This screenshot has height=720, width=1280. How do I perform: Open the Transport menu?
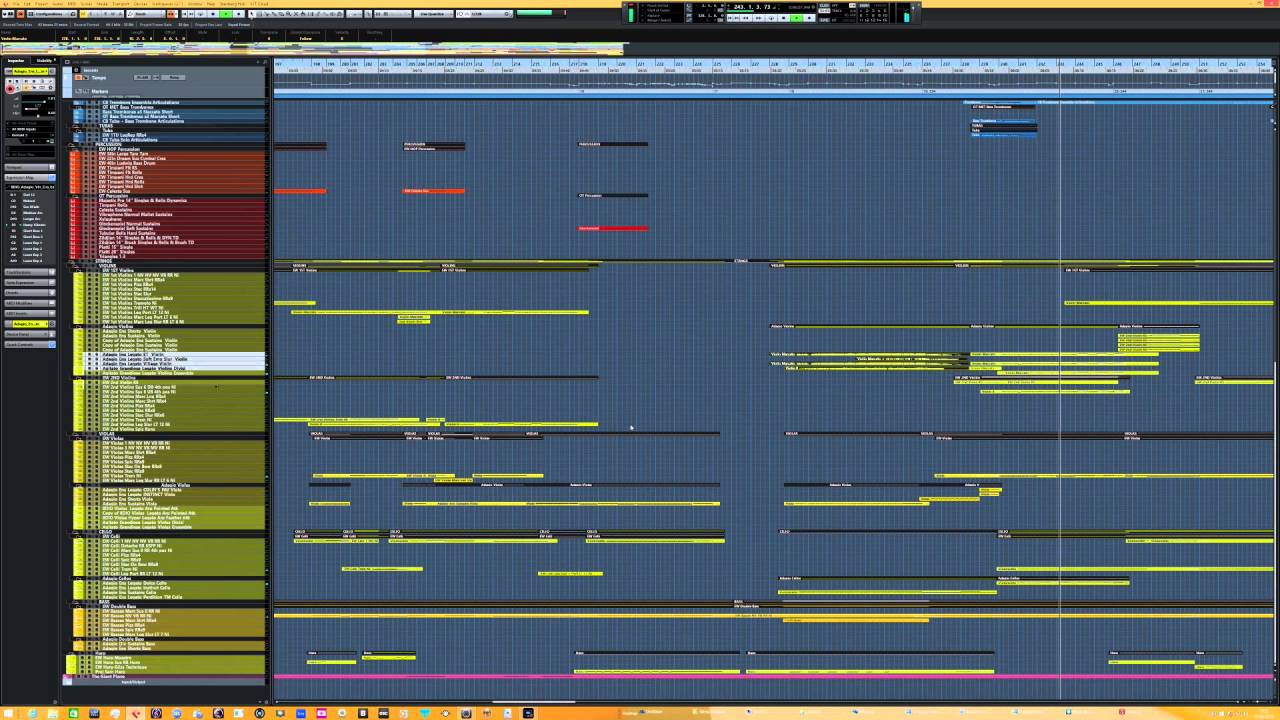tap(121, 4)
